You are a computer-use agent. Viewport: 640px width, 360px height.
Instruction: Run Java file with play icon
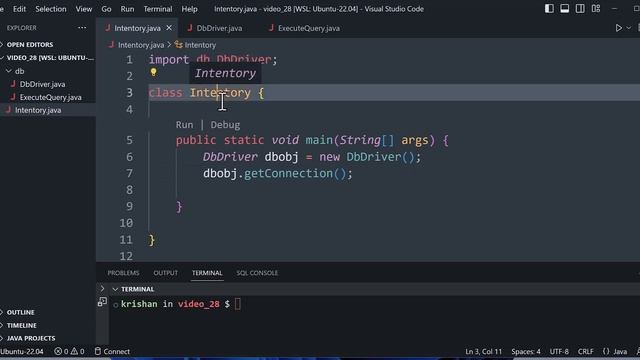[x=619, y=28]
